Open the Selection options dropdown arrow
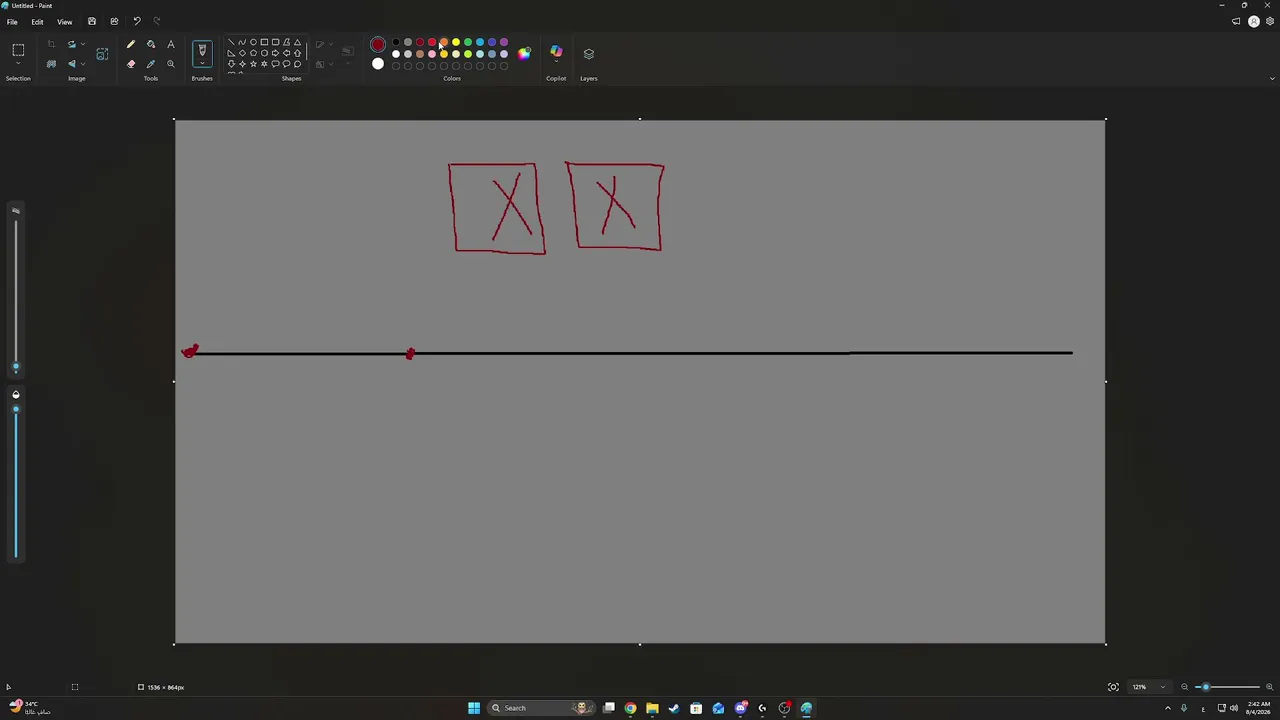The width and height of the screenshot is (1280, 720). point(18,63)
